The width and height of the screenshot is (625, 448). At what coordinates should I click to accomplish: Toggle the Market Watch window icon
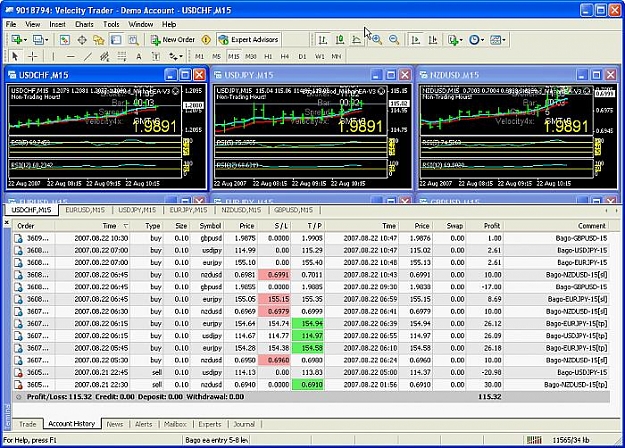coord(65,40)
